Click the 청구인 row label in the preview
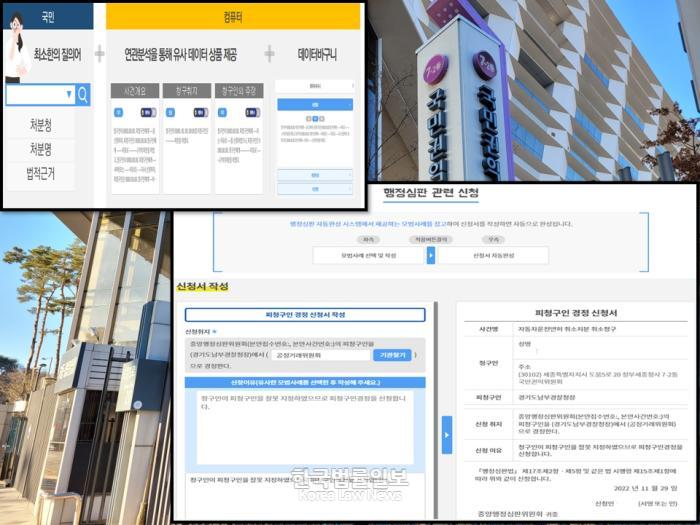This screenshot has height=525, width=700. 489,363
